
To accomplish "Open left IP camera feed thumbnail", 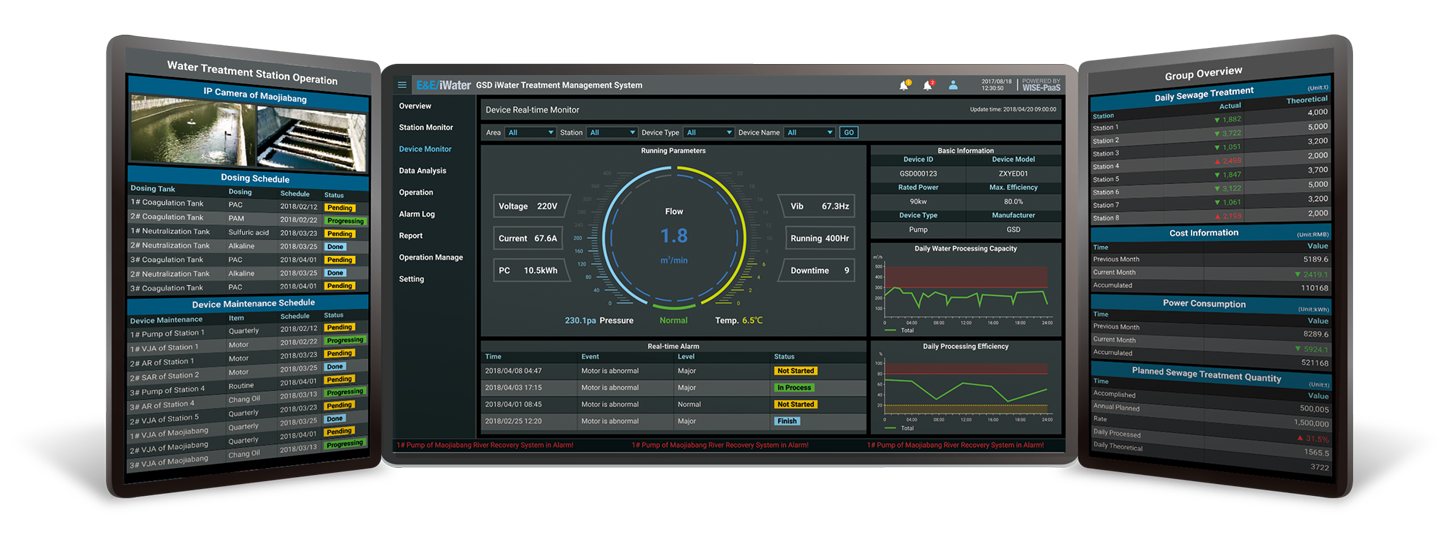I will (x=192, y=131).
